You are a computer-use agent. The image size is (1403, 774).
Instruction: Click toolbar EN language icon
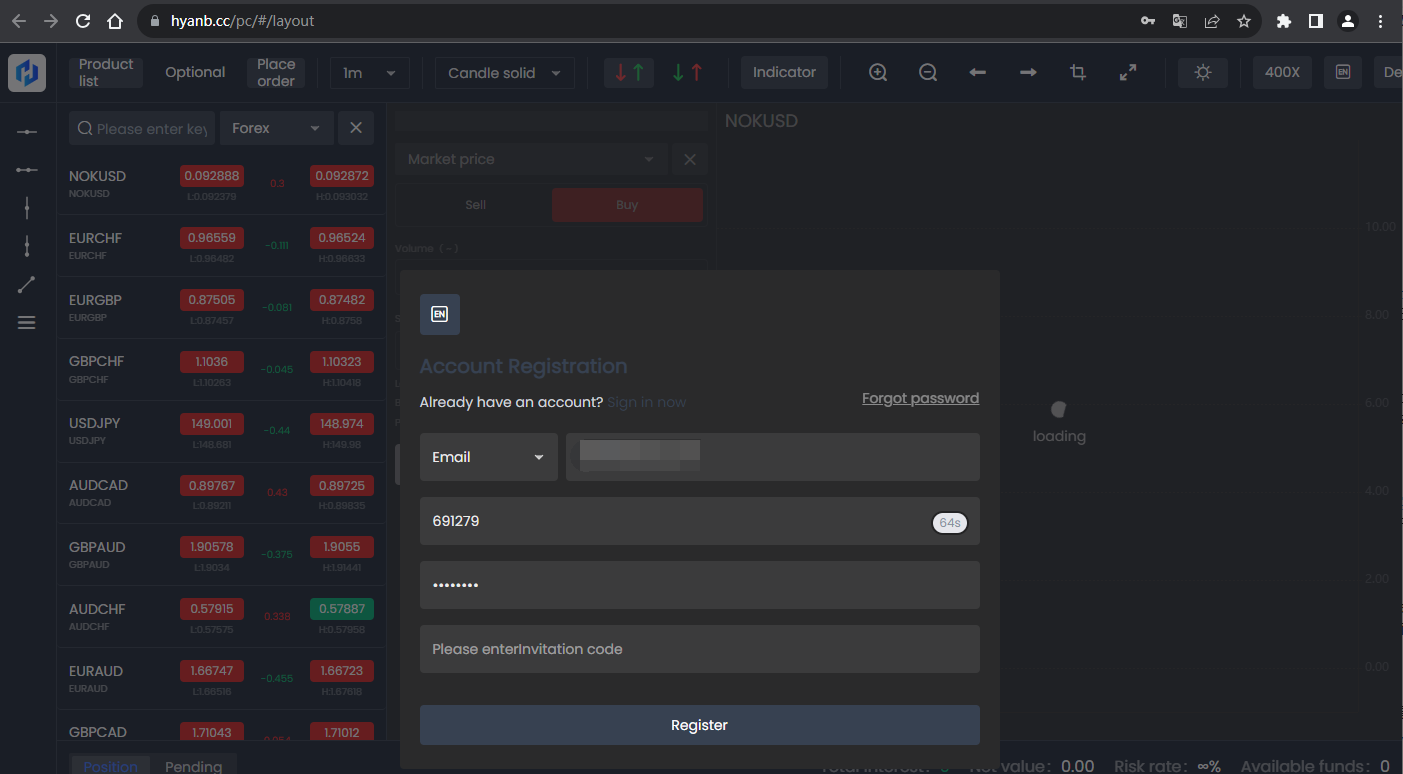tap(1343, 72)
